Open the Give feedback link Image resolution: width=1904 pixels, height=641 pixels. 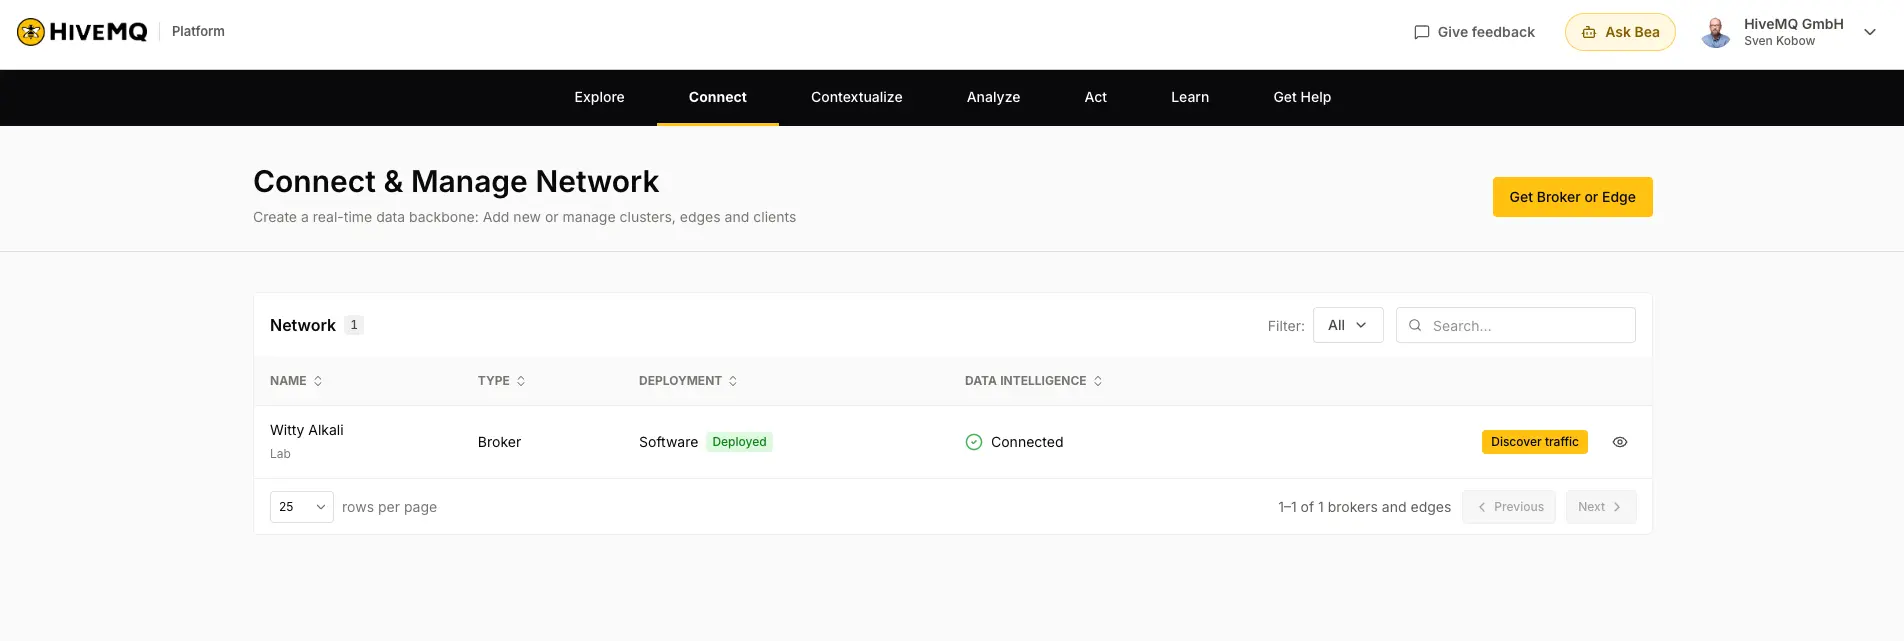[x=1474, y=32]
